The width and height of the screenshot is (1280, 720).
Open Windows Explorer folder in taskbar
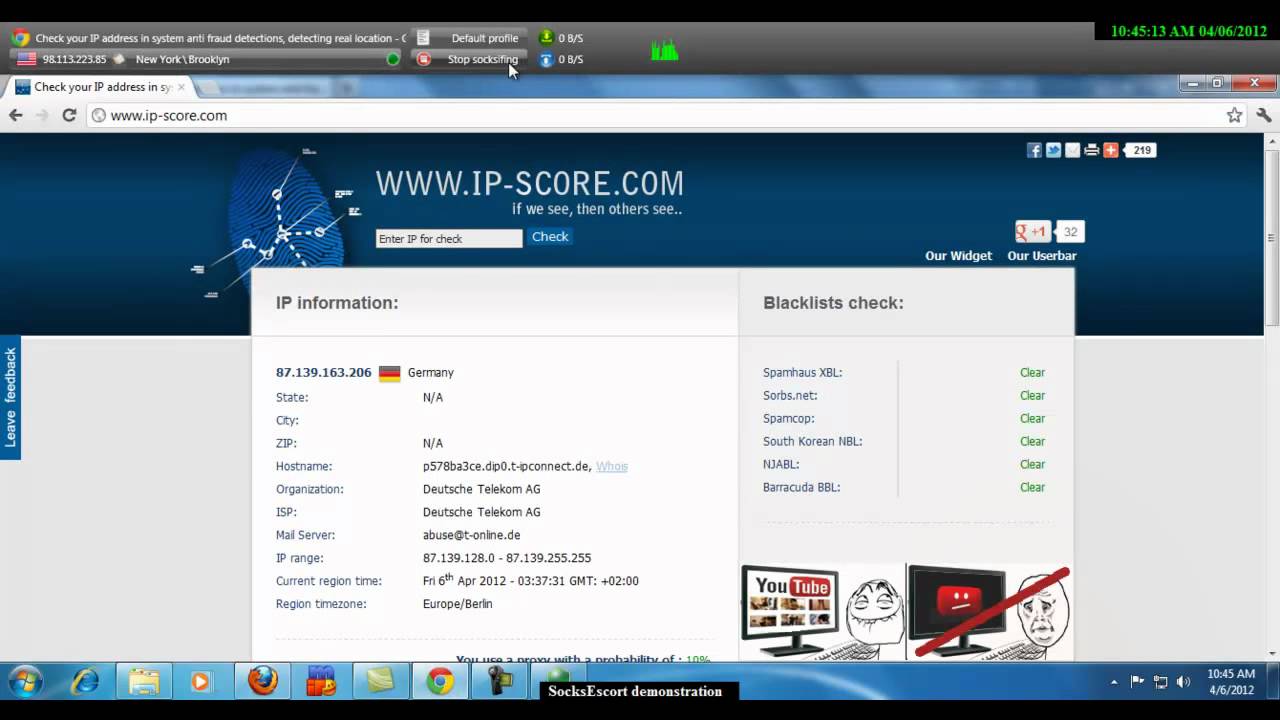144,682
